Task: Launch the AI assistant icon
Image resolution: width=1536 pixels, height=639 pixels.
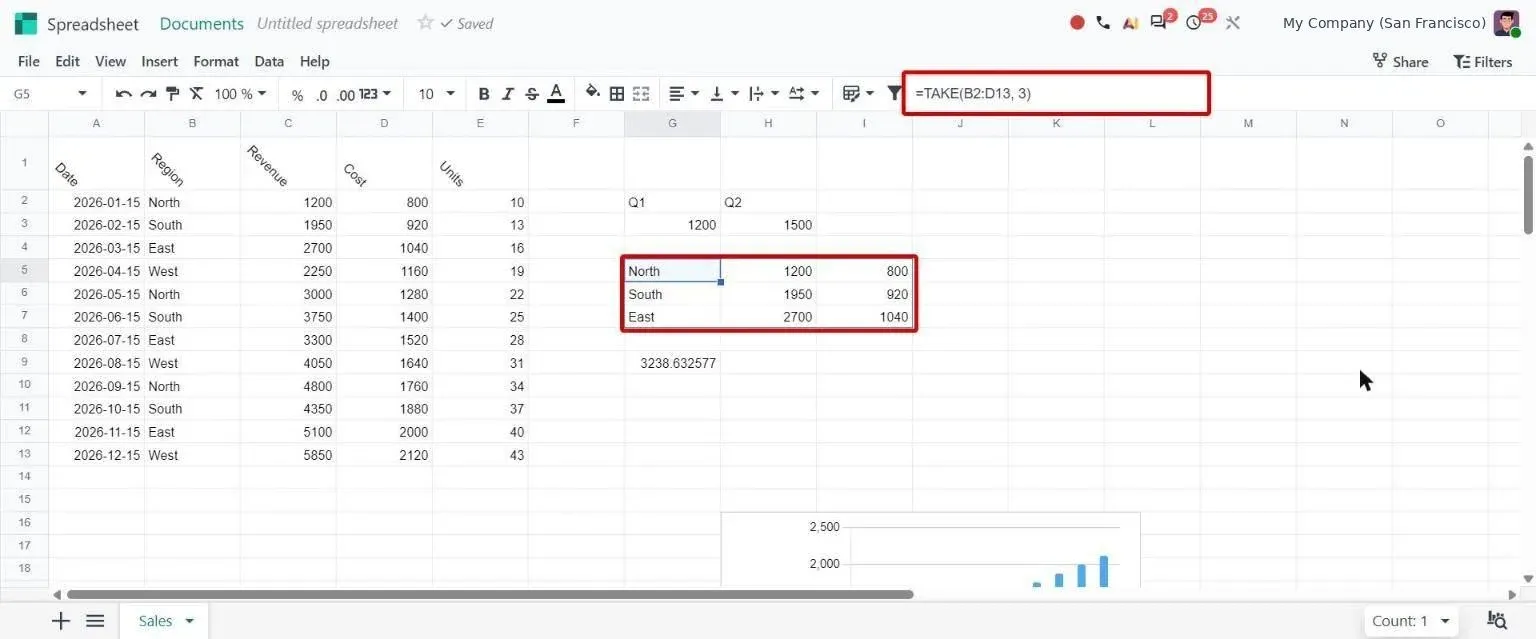Action: [x=1130, y=22]
